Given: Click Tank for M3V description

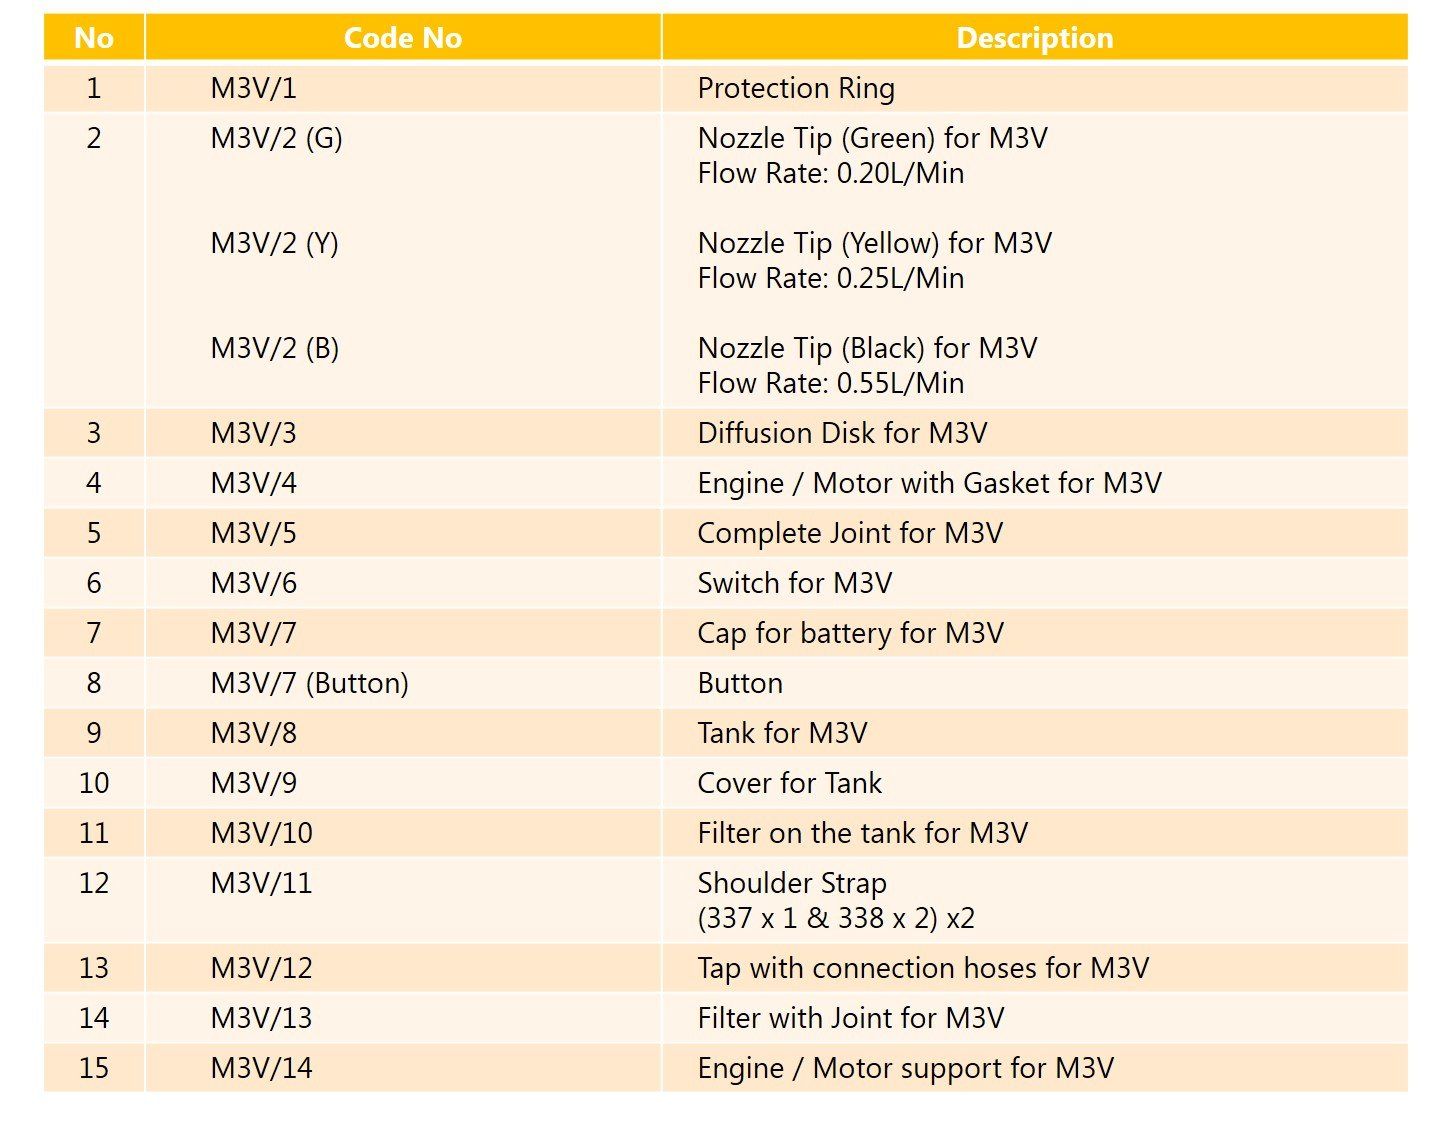Looking at the screenshot, I should click(x=782, y=733).
